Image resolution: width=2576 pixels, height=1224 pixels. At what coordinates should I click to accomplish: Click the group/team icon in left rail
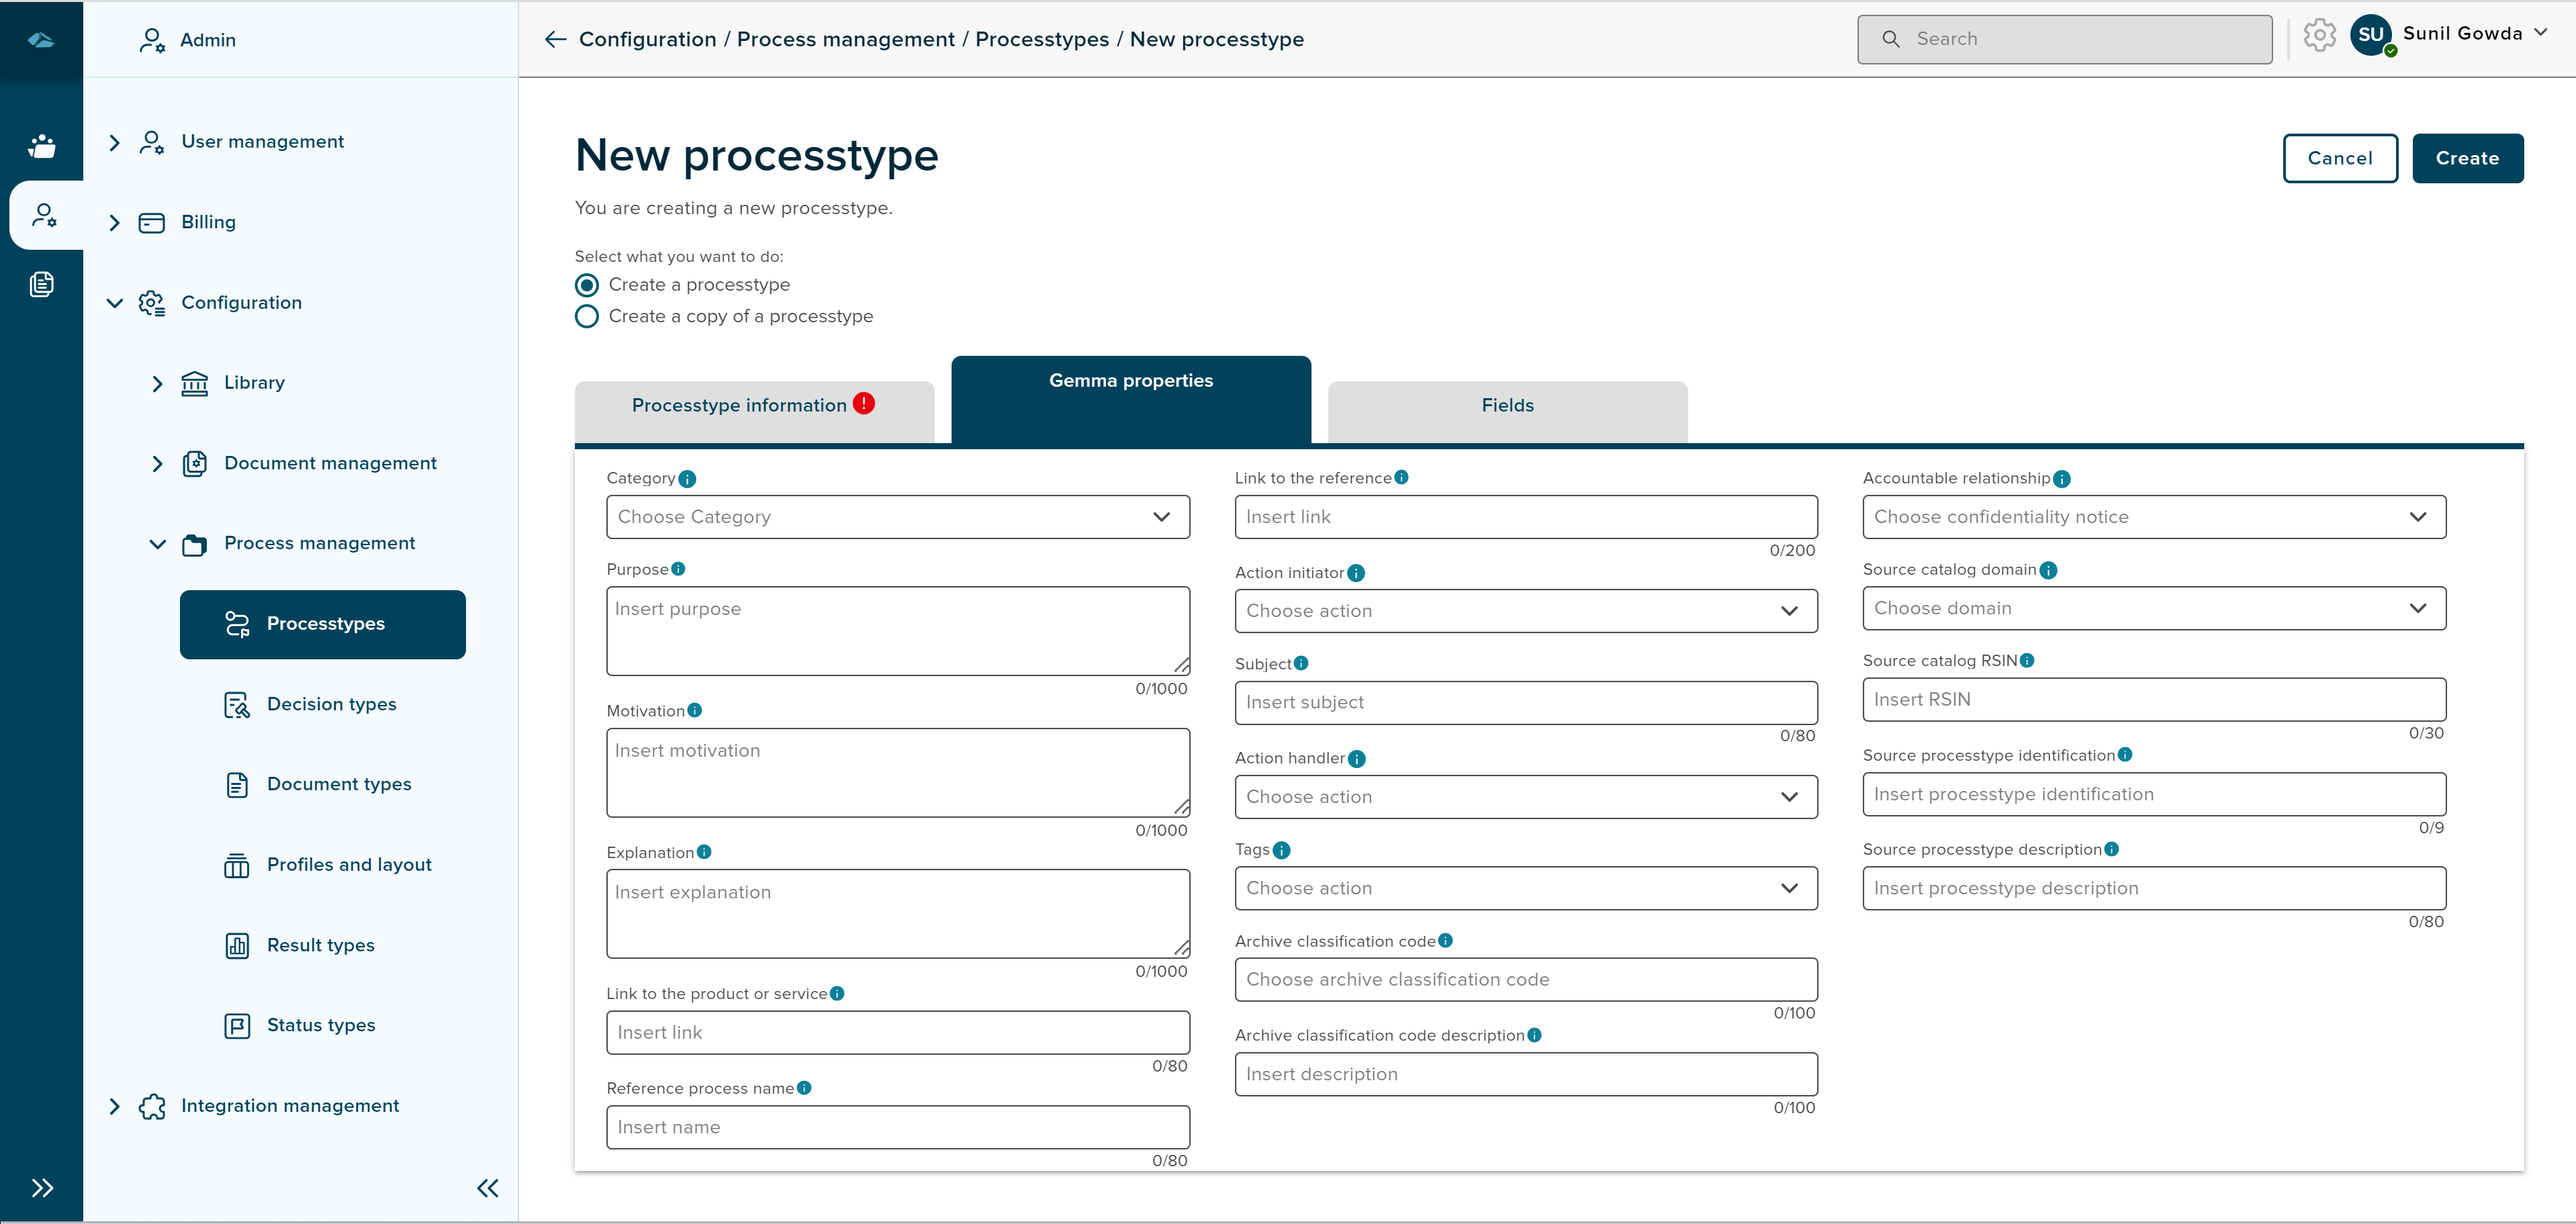click(42, 146)
